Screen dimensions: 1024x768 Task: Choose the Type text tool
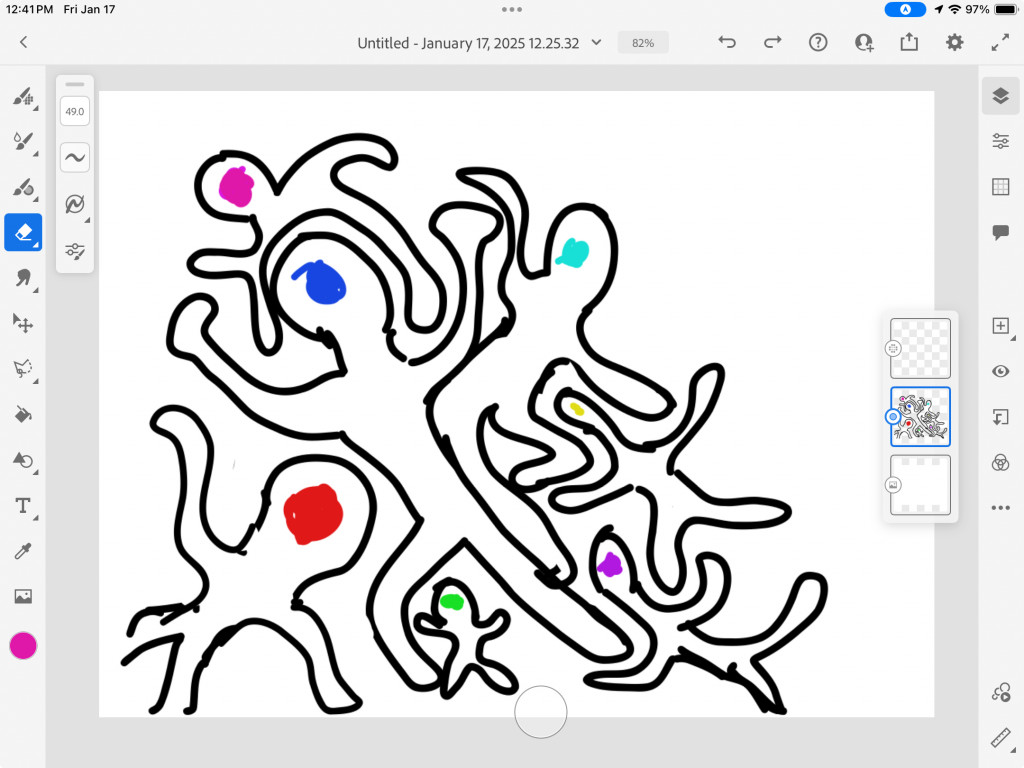(x=22, y=506)
